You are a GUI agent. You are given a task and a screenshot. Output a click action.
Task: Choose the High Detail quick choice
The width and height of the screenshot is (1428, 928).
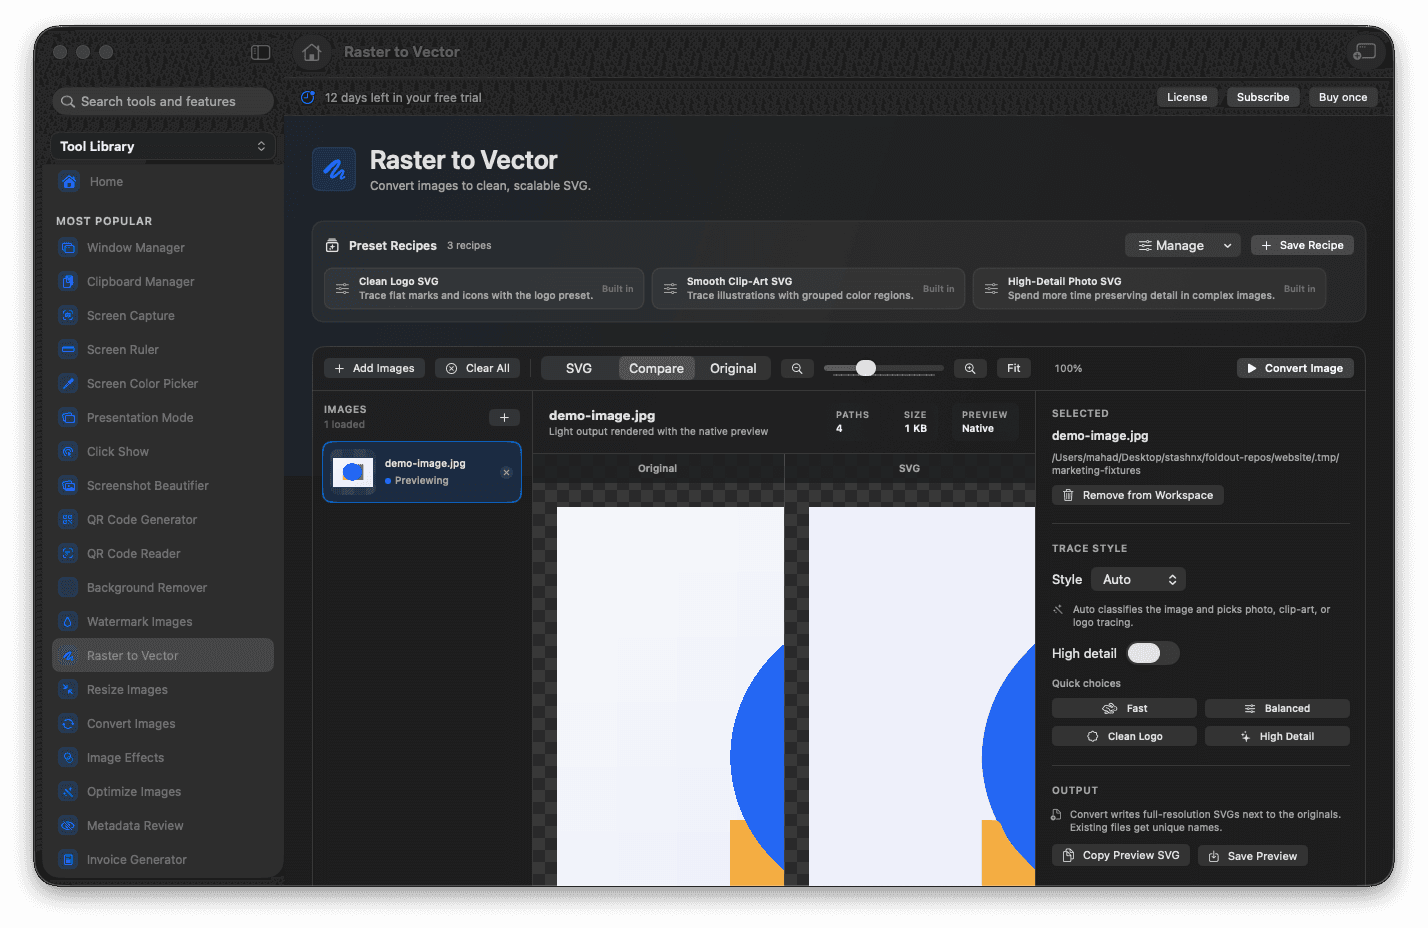[x=1277, y=737]
